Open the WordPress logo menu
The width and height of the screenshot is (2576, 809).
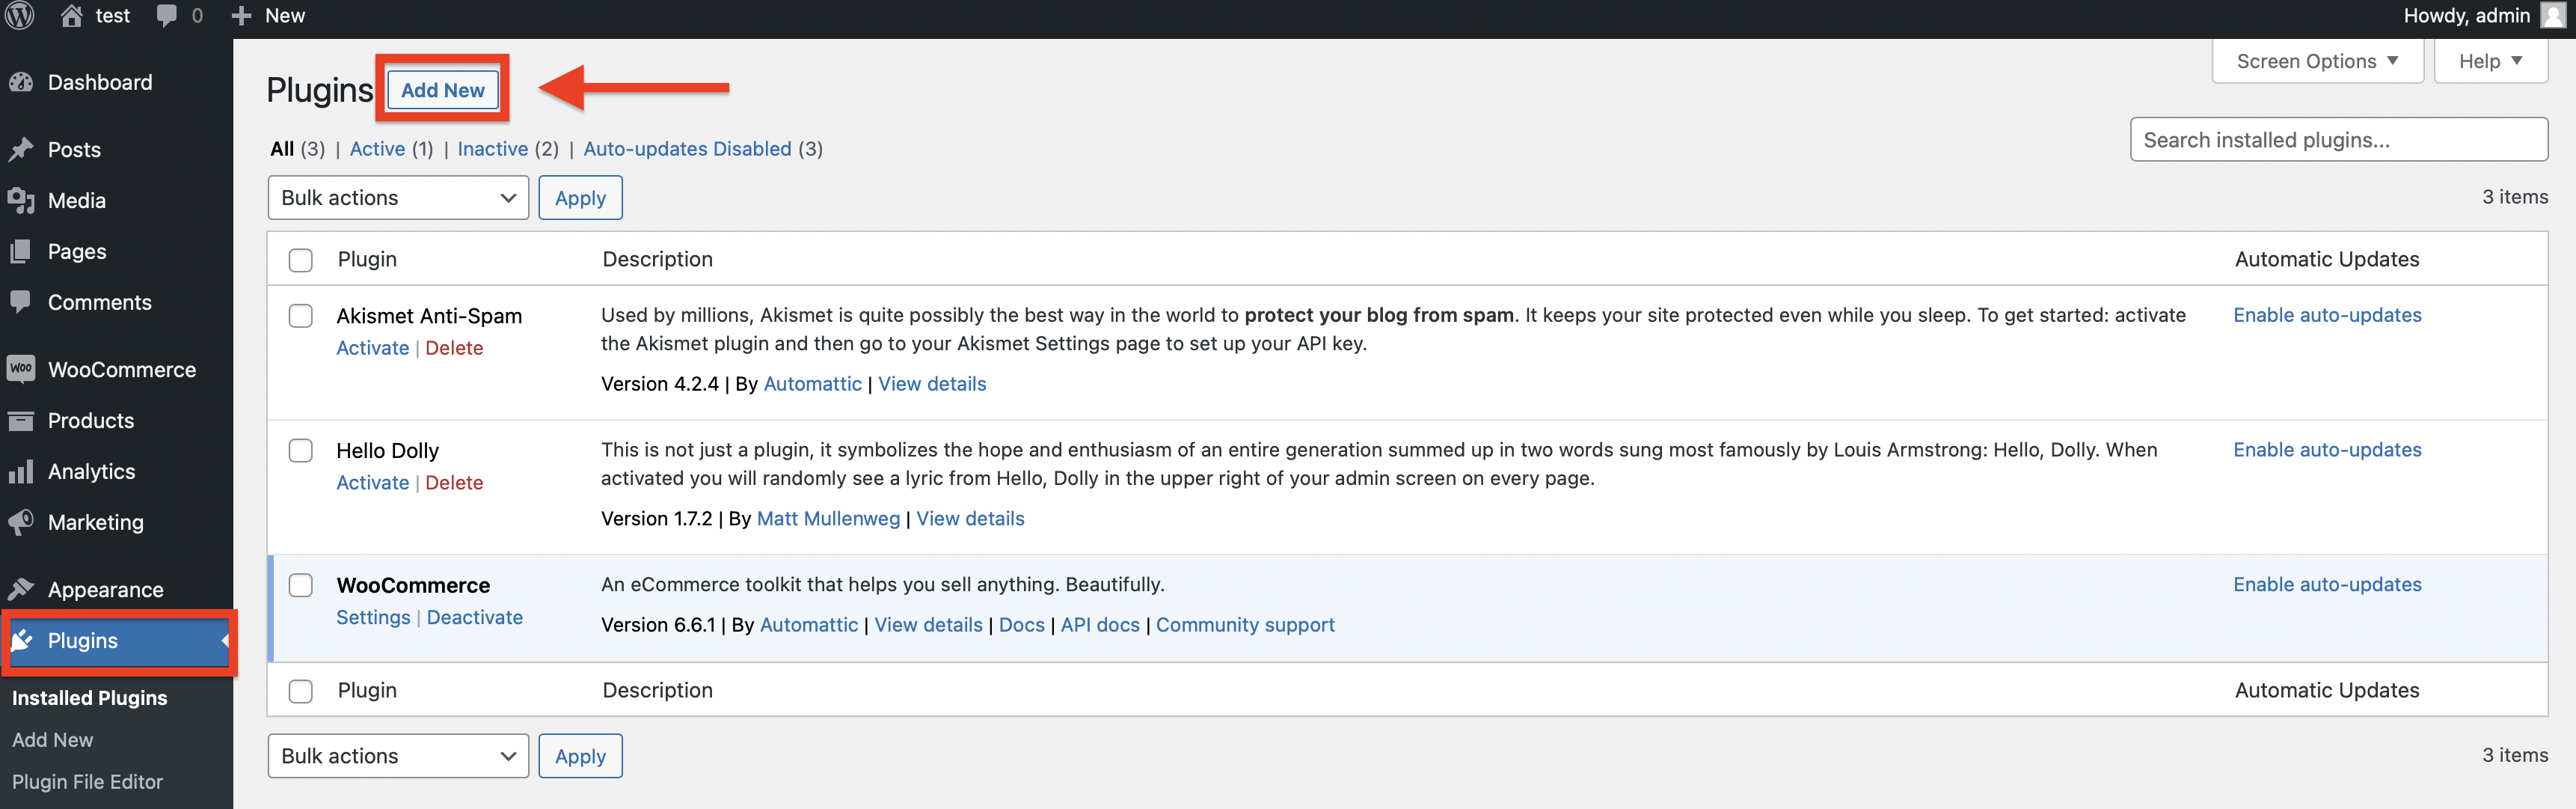pyautogui.click(x=20, y=15)
